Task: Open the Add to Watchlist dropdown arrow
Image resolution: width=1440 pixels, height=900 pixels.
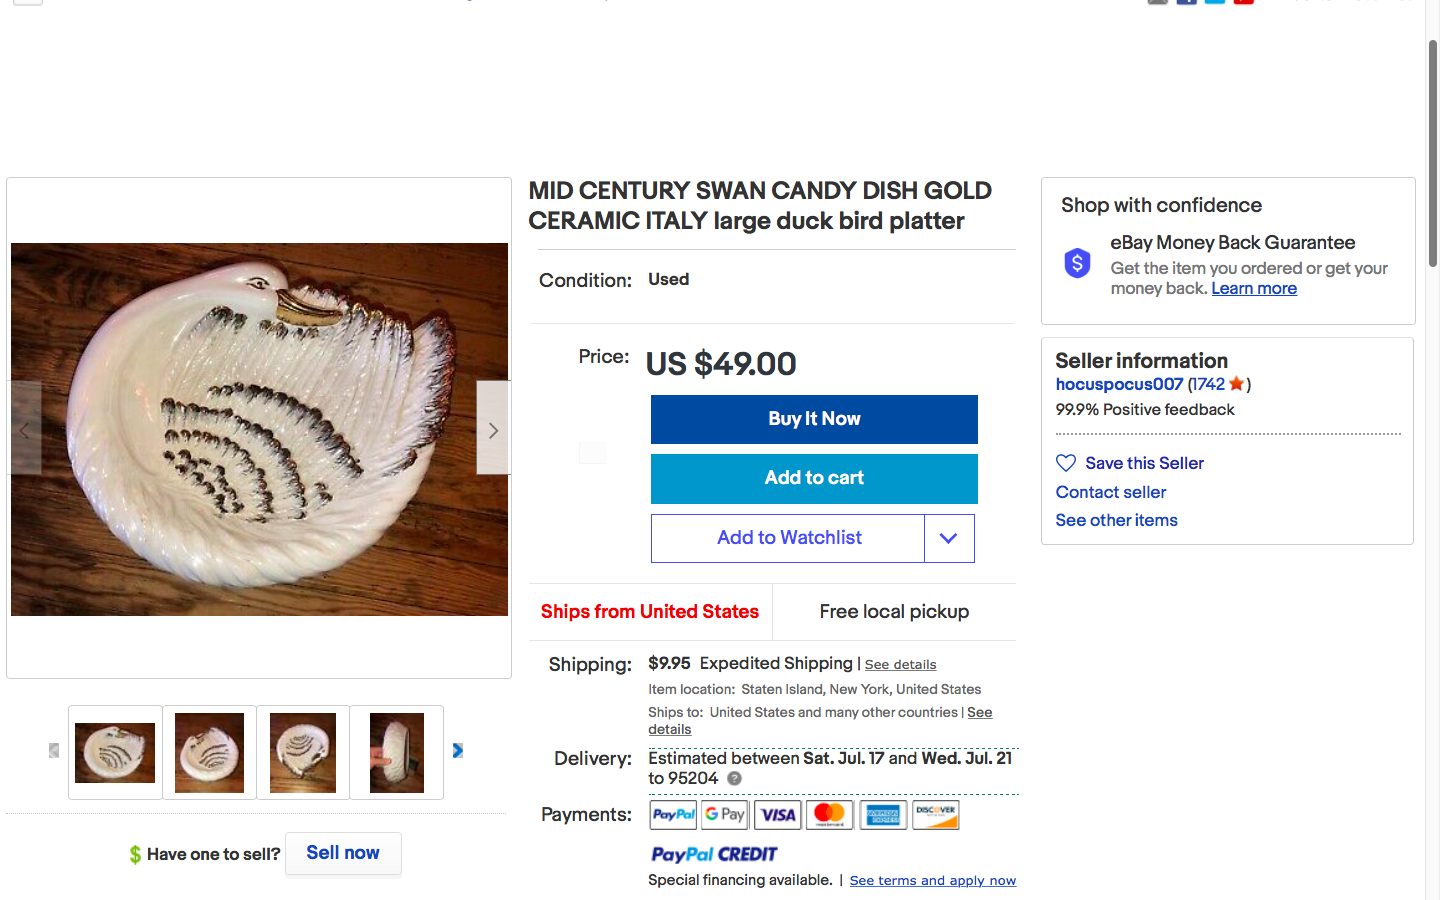Action: pyautogui.click(x=949, y=538)
